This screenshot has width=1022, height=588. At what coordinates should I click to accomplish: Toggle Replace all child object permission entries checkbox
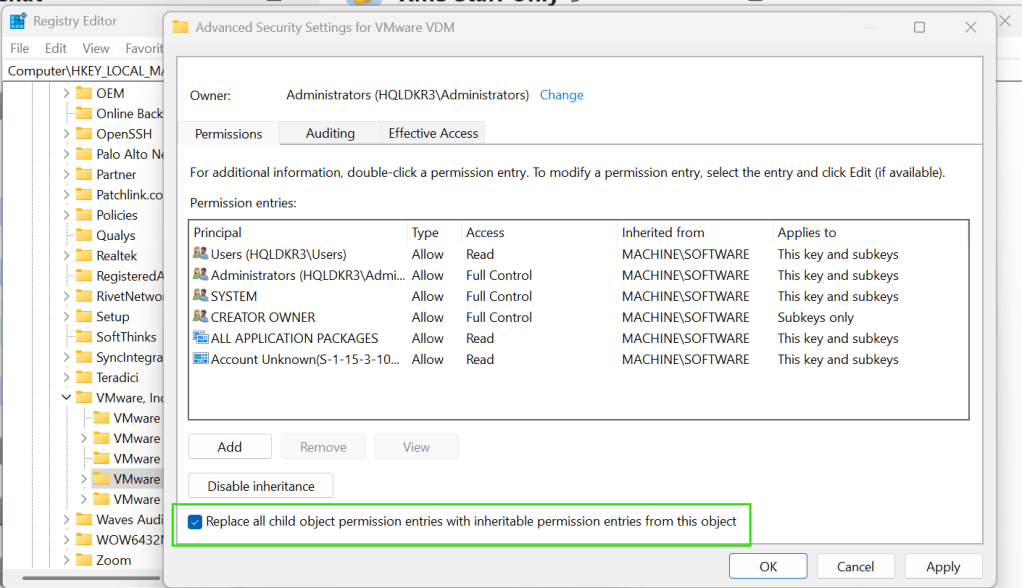click(195, 522)
